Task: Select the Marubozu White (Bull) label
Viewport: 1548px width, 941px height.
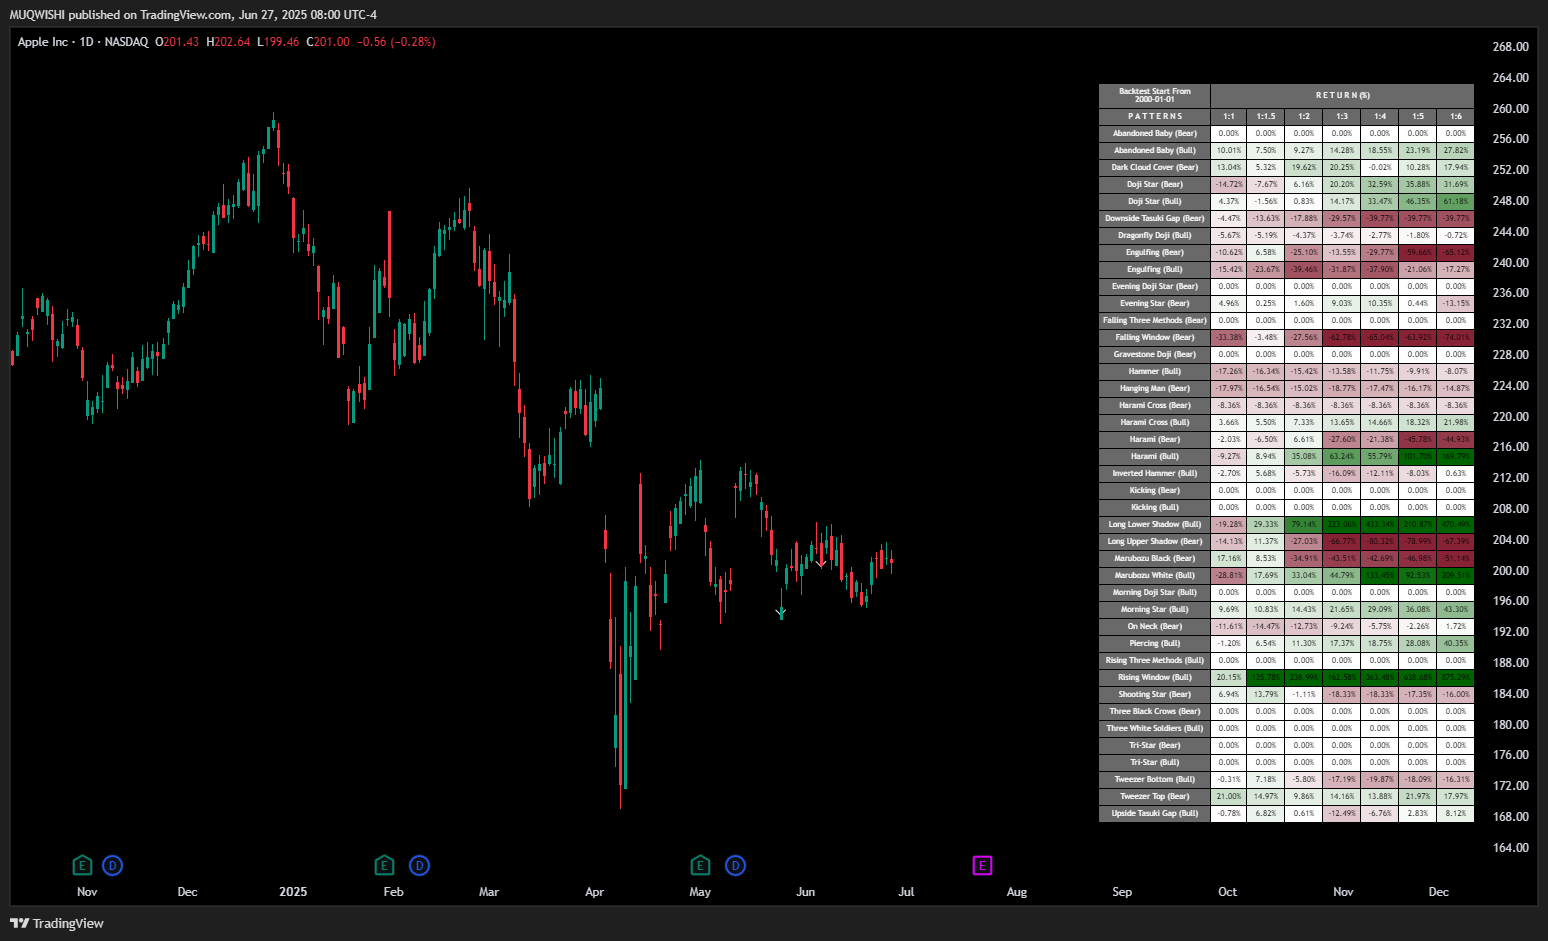Action: pos(1155,576)
